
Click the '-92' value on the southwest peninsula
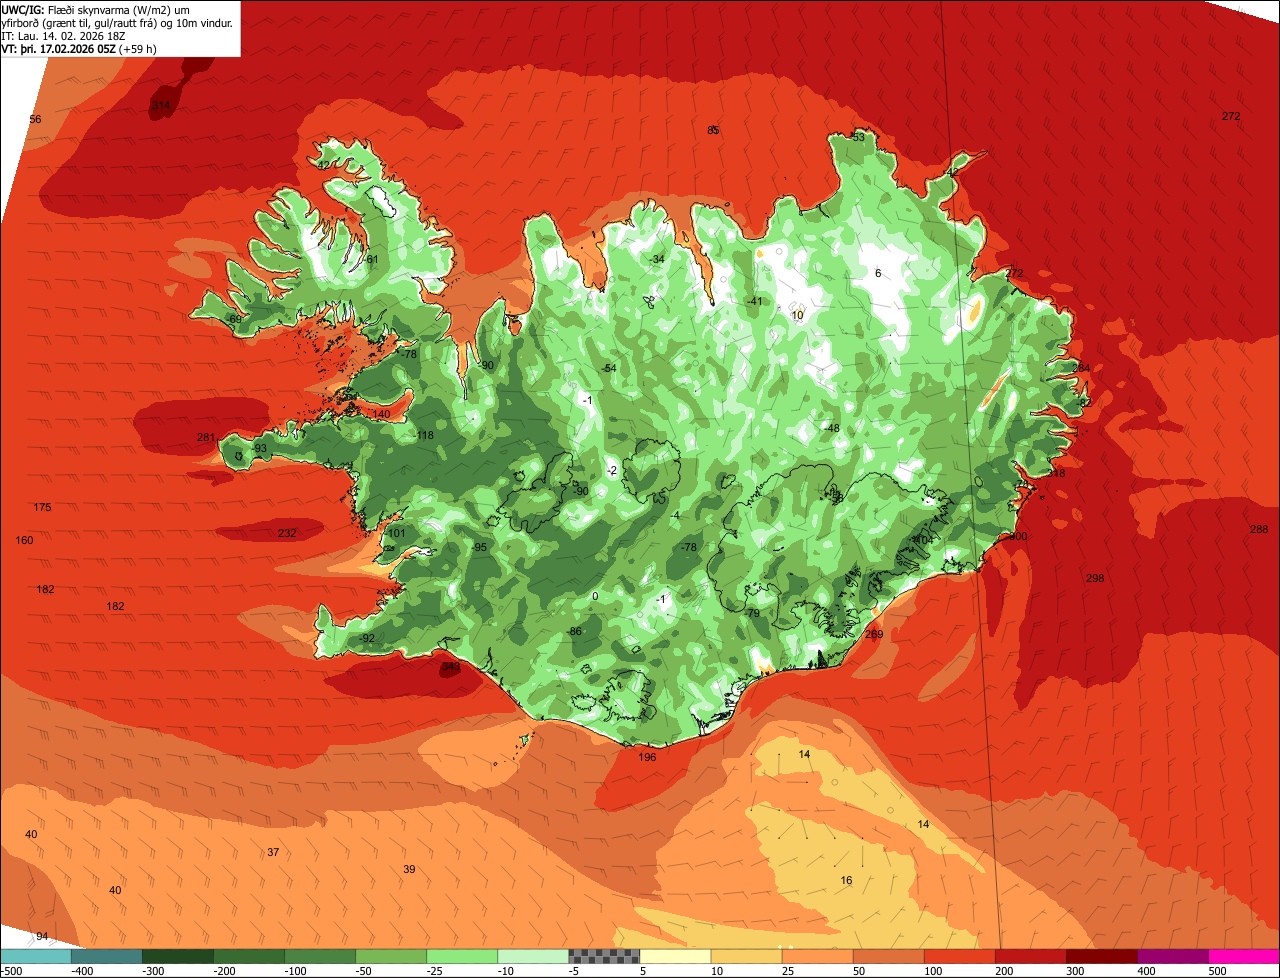[x=367, y=638]
